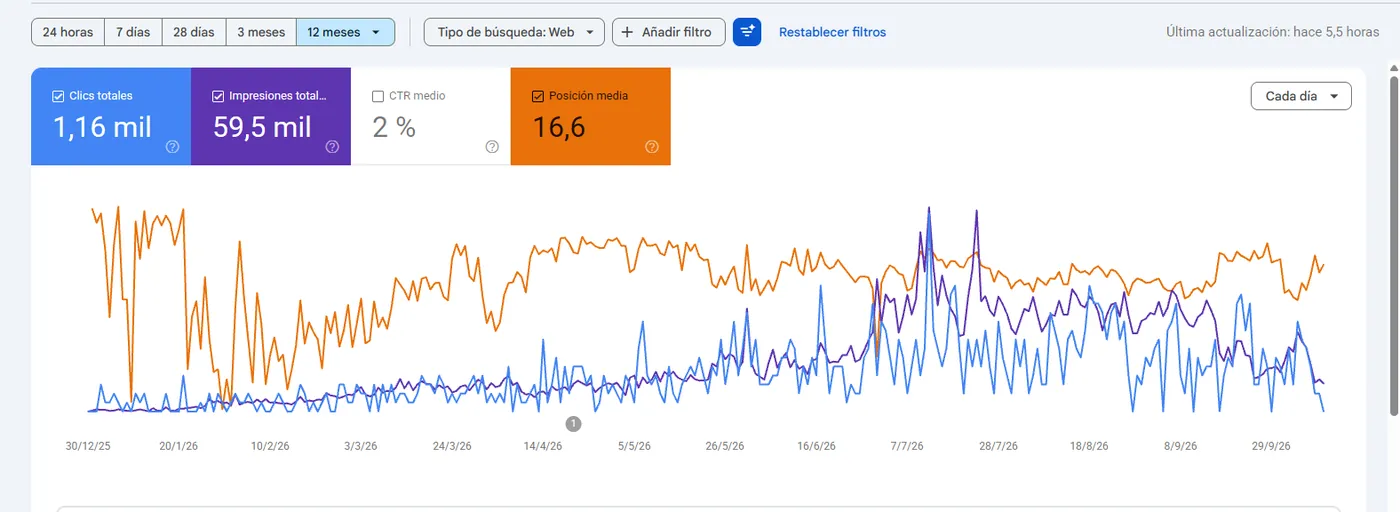Select the Clics totales blue card
The width and height of the screenshot is (1400, 512).
(x=111, y=116)
